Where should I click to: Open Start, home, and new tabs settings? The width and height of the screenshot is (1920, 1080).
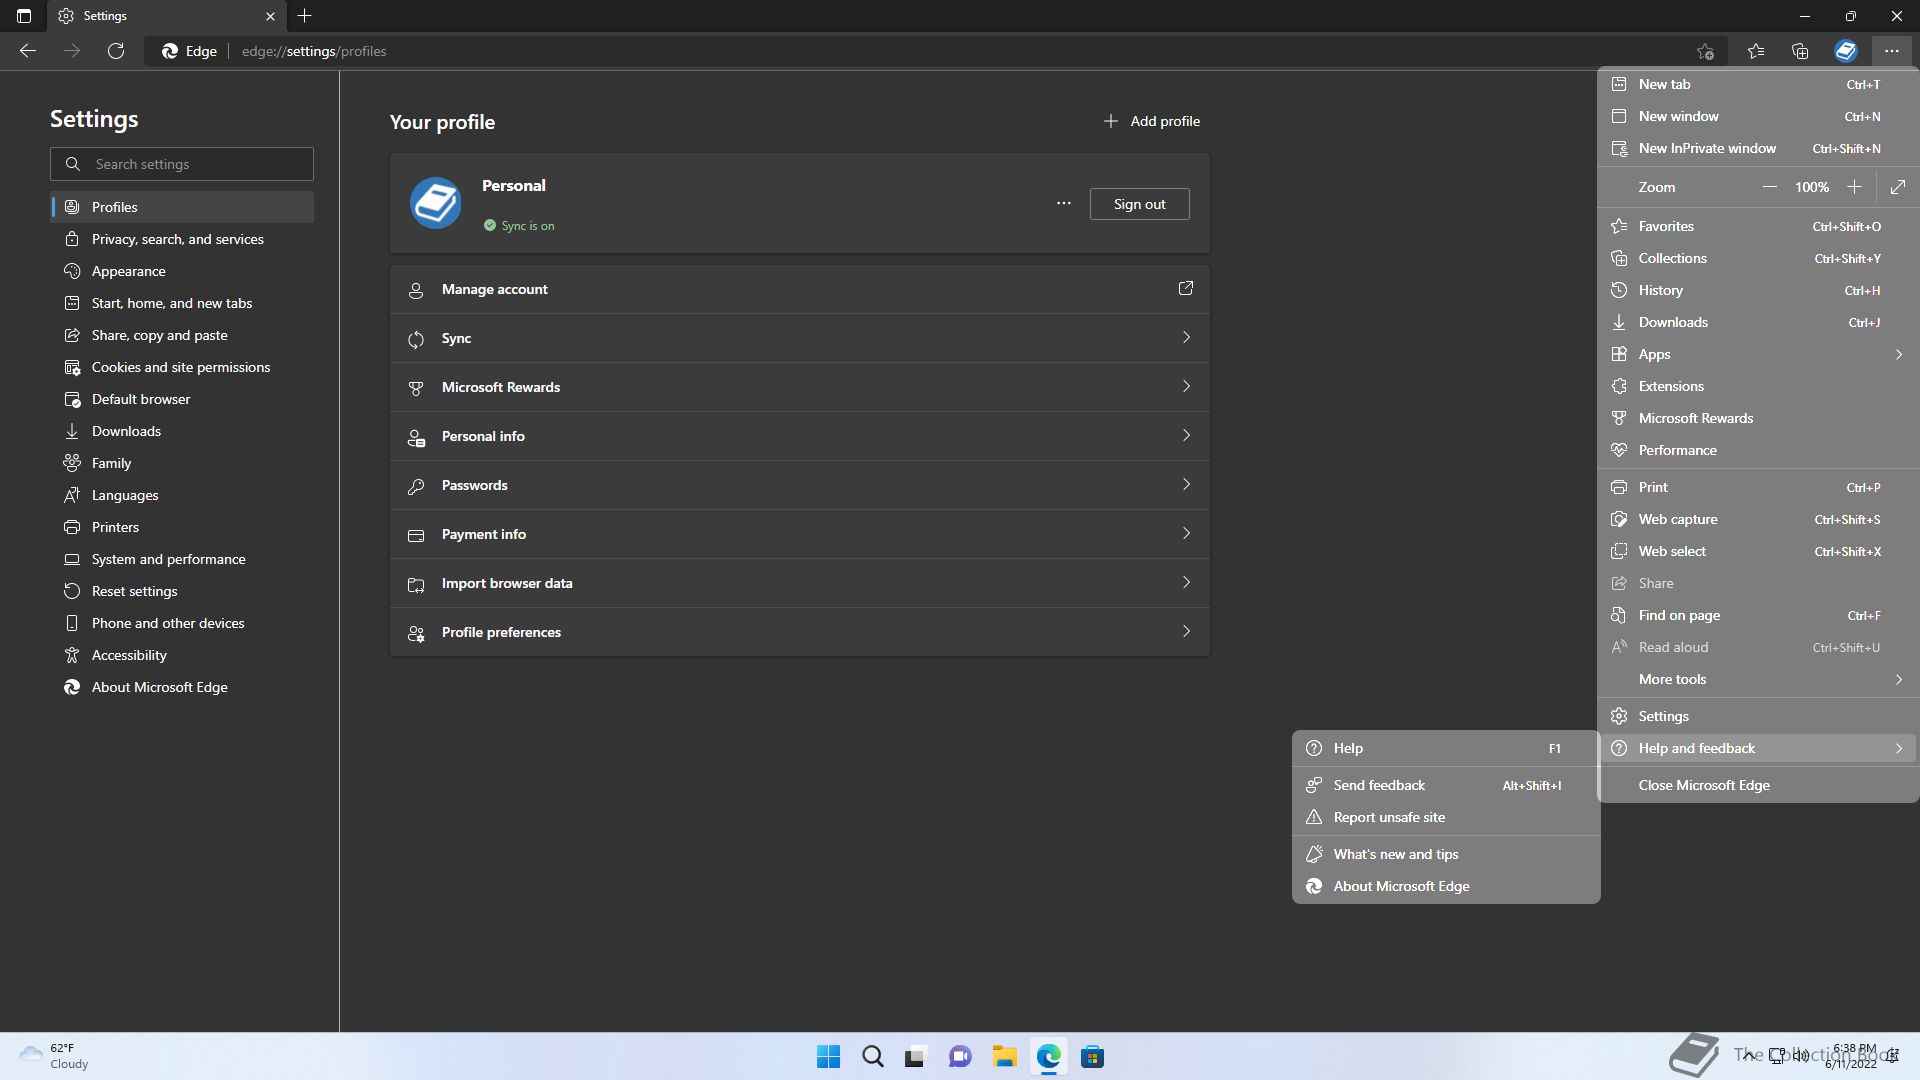(182, 303)
